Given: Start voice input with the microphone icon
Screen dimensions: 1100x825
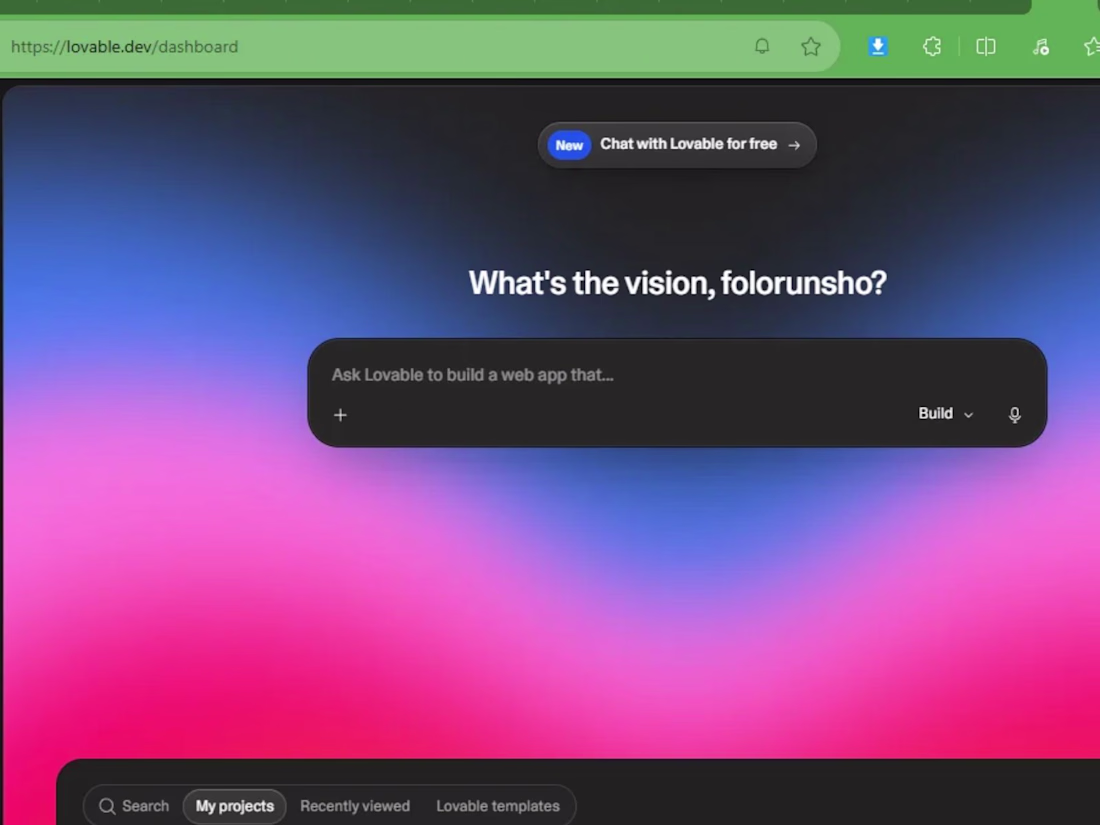Looking at the screenshot, I should pyautogui.click(x=1014, y=415).
